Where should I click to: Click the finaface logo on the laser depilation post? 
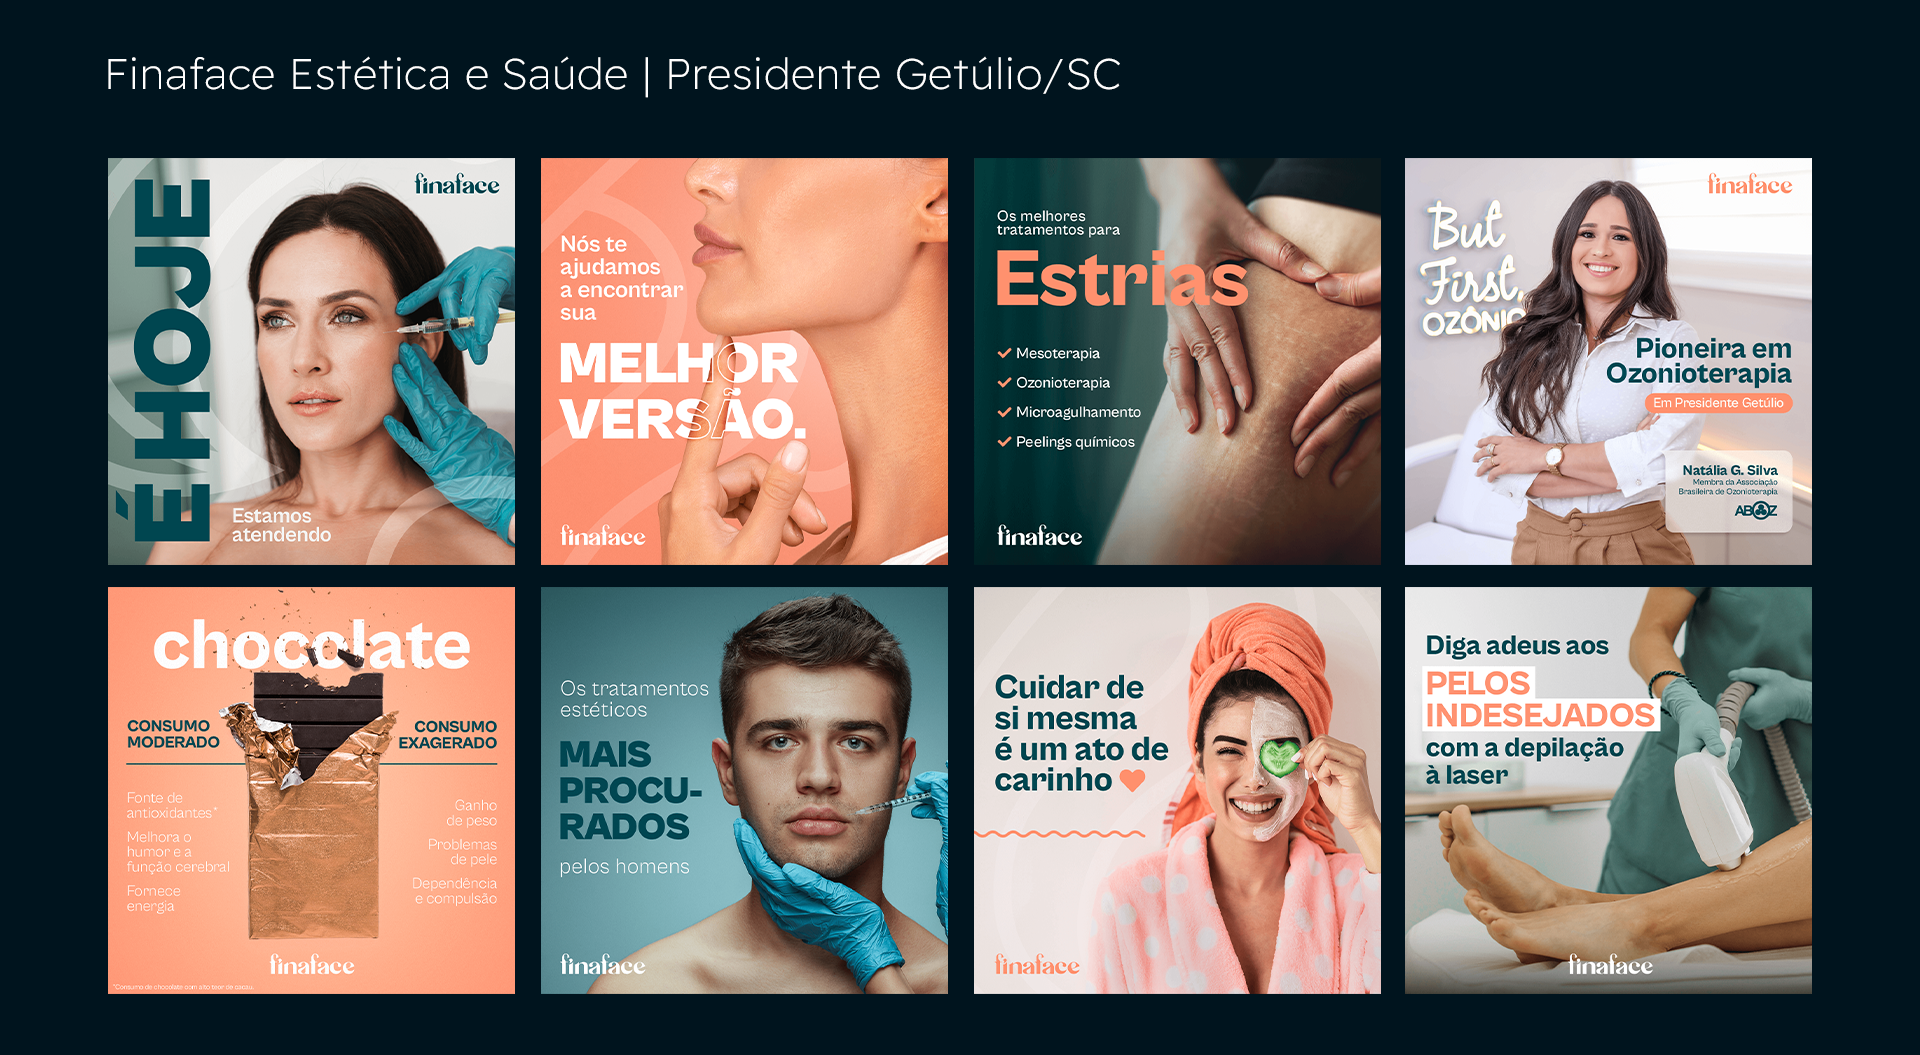point(1610,965)
